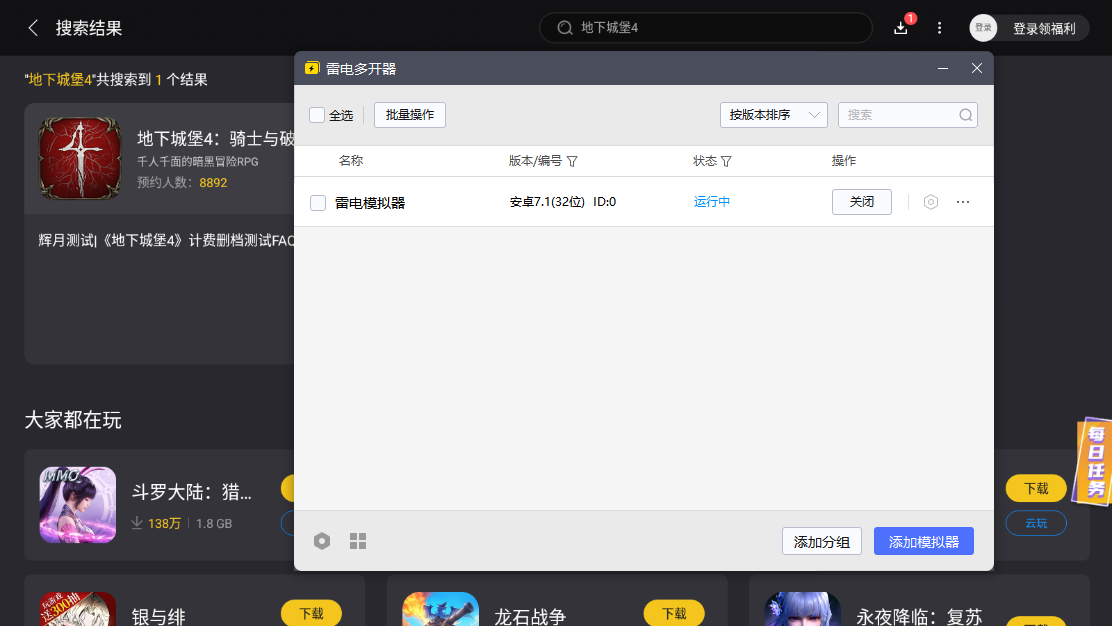
Task: Click 下载 button for 龙石战争
Action: click(674, 613)
